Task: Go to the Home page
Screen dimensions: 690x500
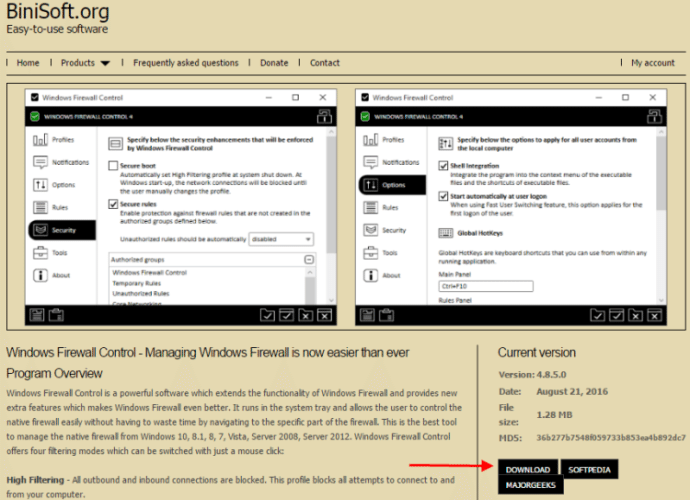Action: pyautogui.click(x=28, y=63)
